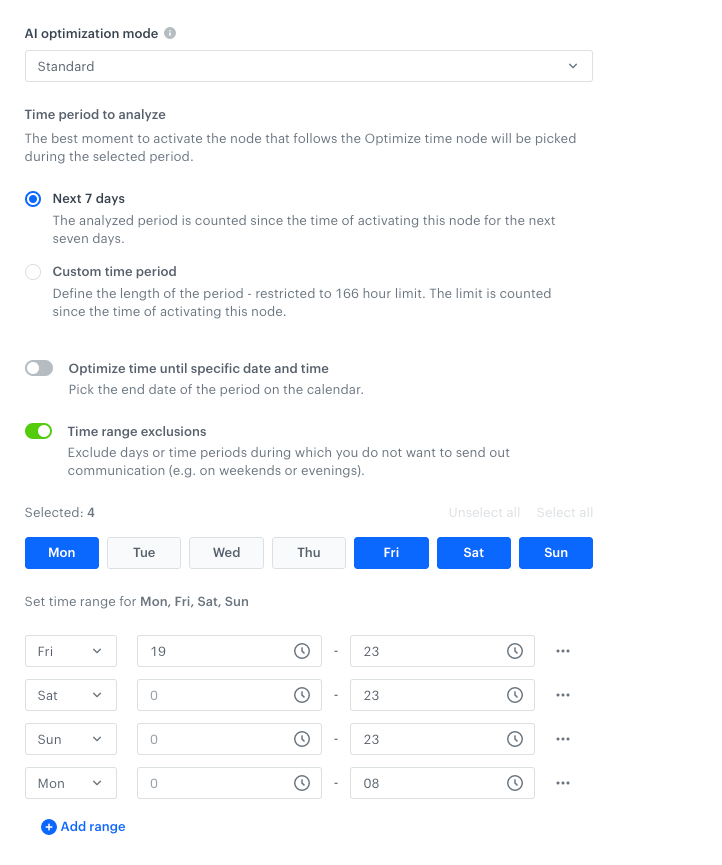Deselect the Sat day button
This screenshot has width=722, height=865.
tap(473, 553)
